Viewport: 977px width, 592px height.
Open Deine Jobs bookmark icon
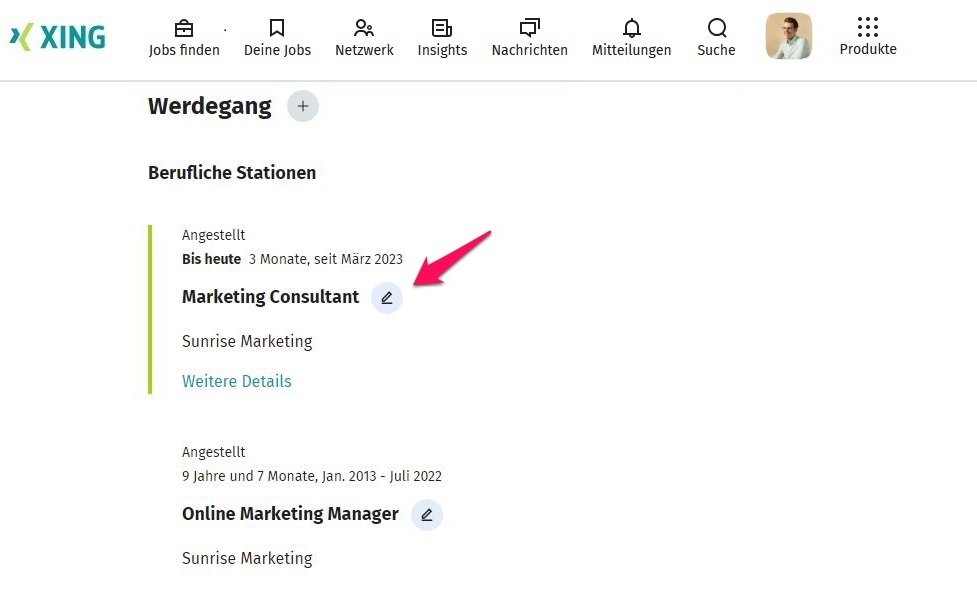[x=277, y=28]
